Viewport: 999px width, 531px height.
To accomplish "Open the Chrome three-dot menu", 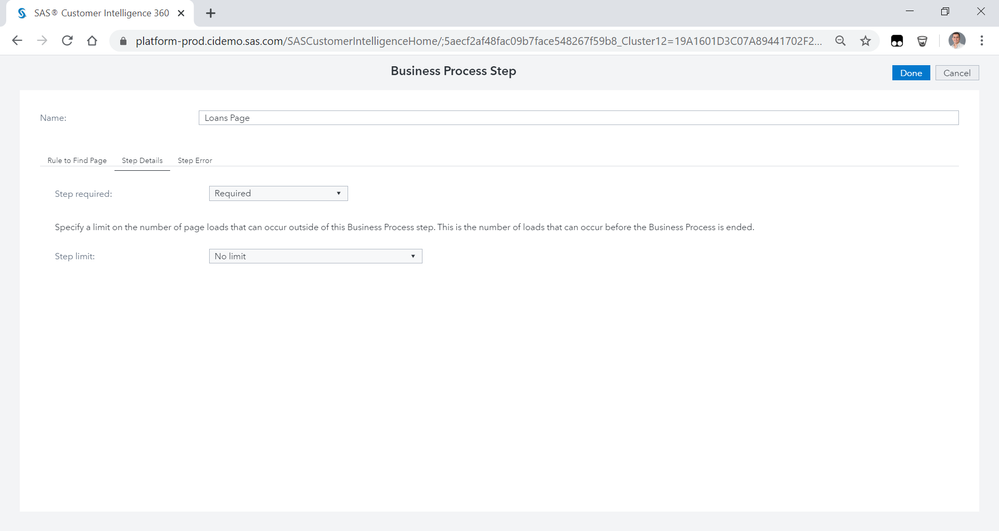I will (x=983, y=41).
